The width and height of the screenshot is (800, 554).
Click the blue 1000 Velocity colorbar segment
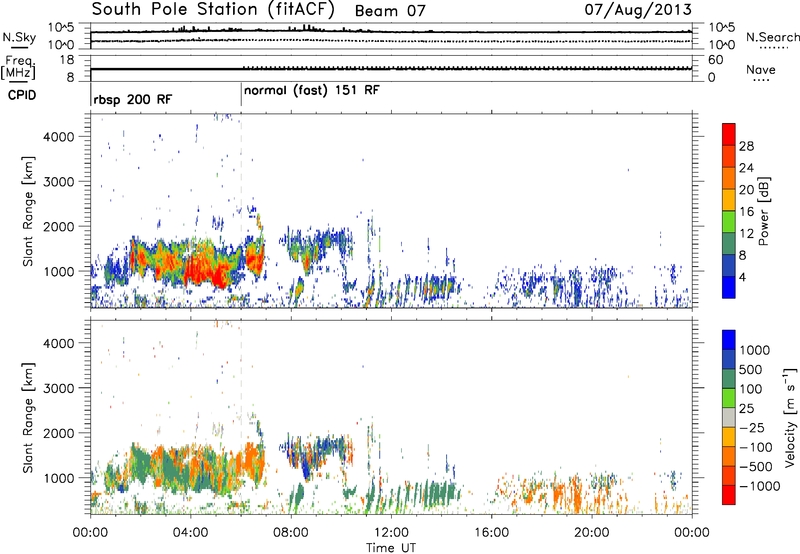point(729,340)
